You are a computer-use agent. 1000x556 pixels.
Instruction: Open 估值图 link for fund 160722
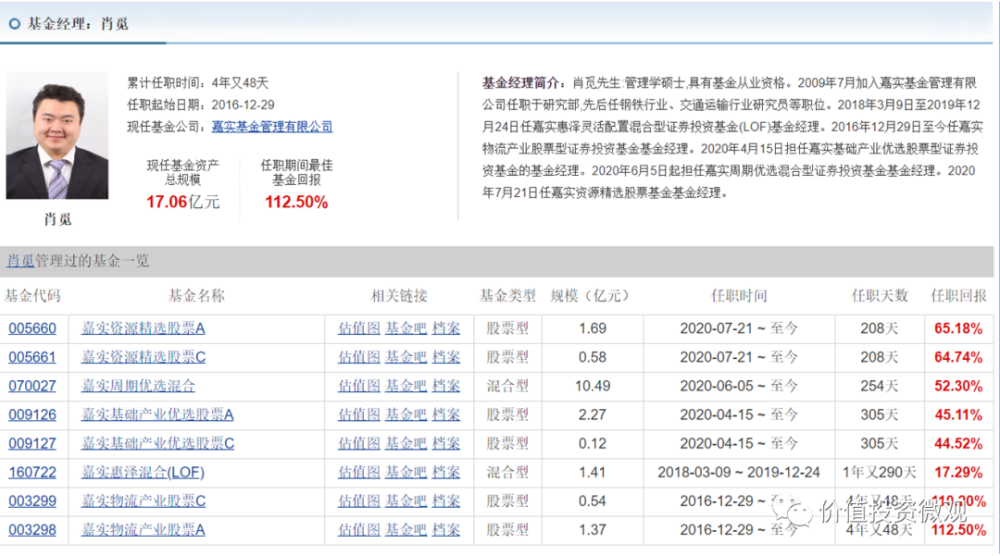click(359, 472)
